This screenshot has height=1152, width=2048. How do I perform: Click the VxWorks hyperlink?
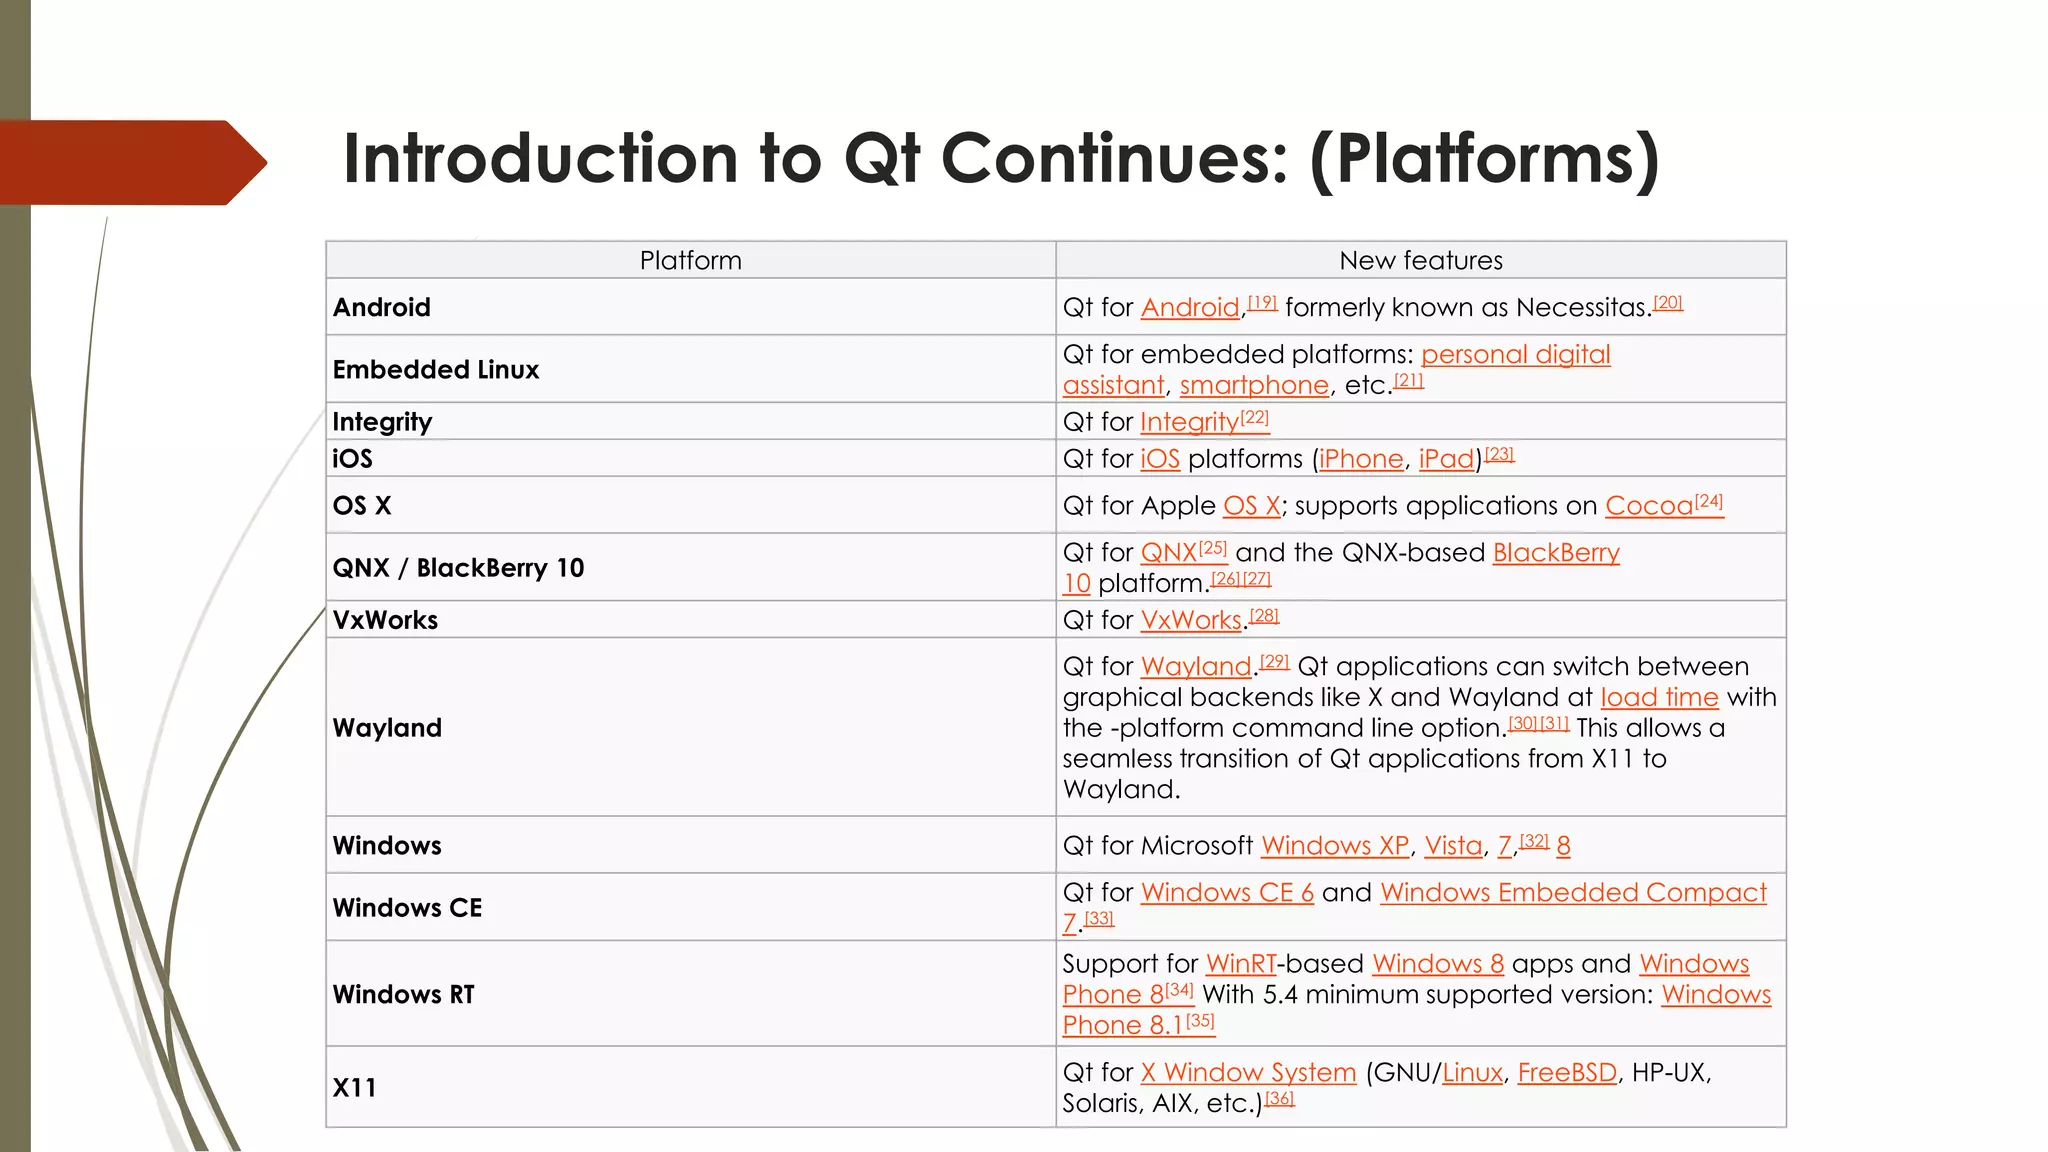[x=1191, y=621]
